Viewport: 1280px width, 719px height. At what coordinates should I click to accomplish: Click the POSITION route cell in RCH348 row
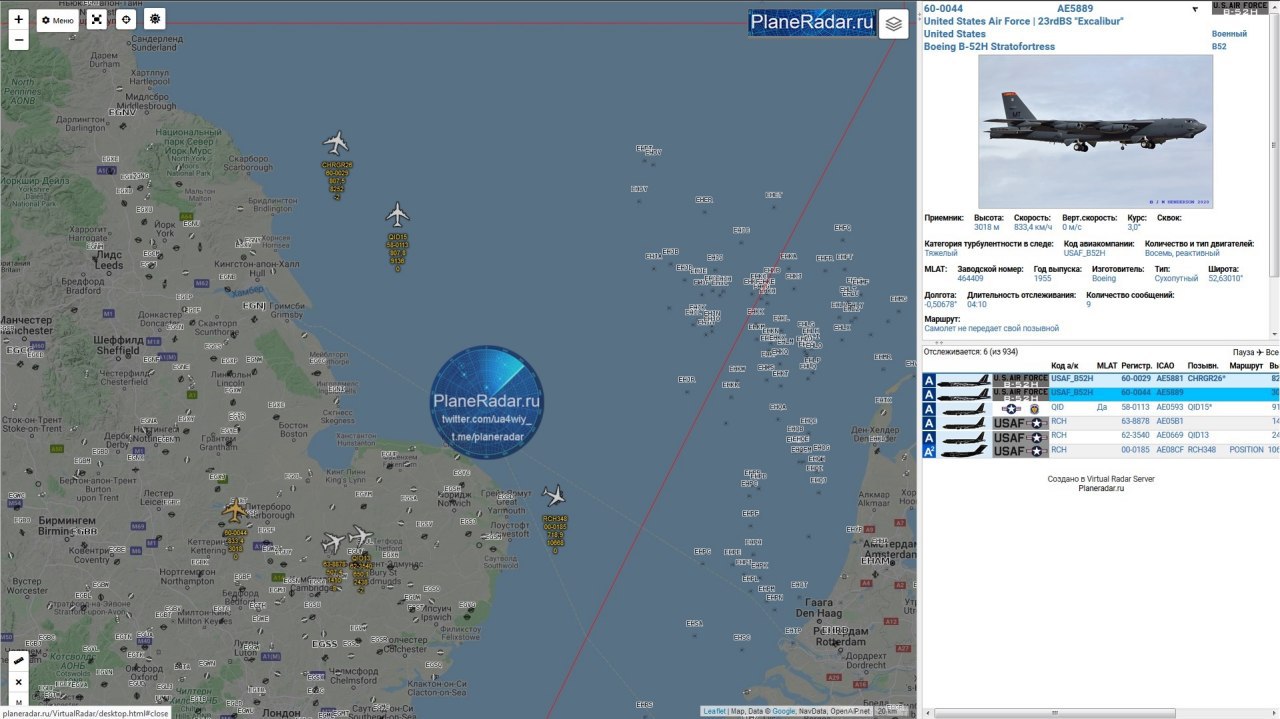(x=1246, y=450)
